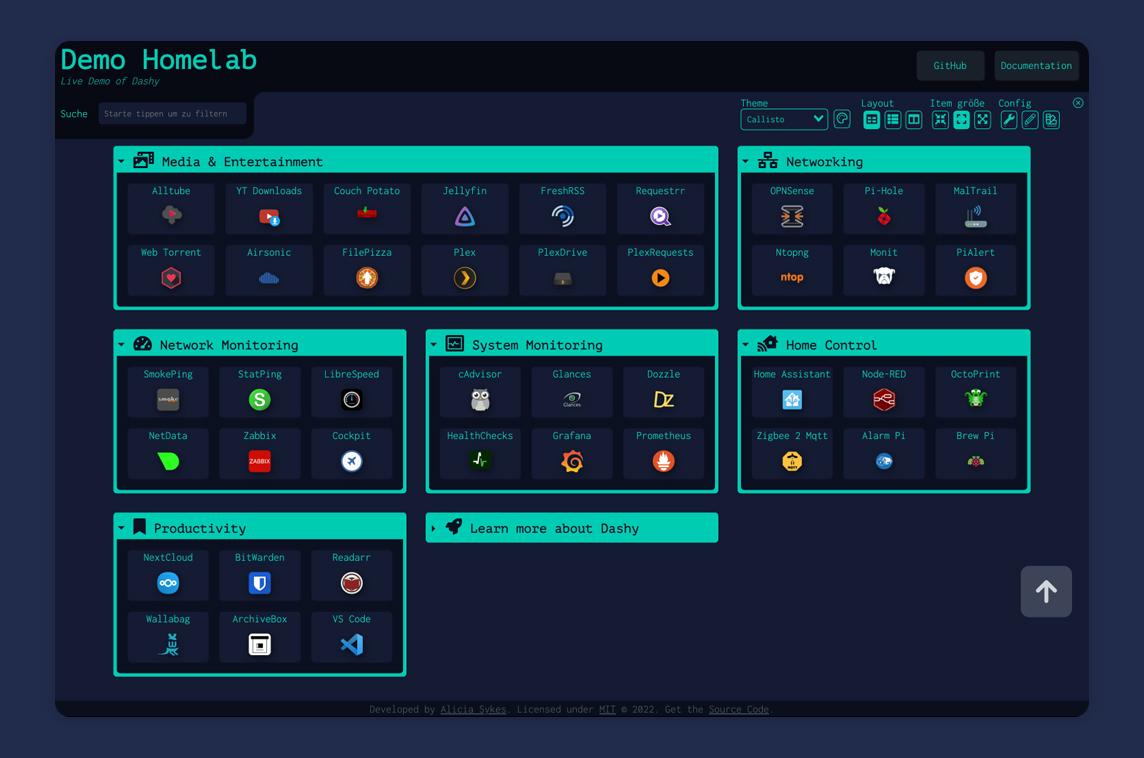Open the NextCloud tile
The width and height of the screenshot is (1144, 758).
coord(168,575)
